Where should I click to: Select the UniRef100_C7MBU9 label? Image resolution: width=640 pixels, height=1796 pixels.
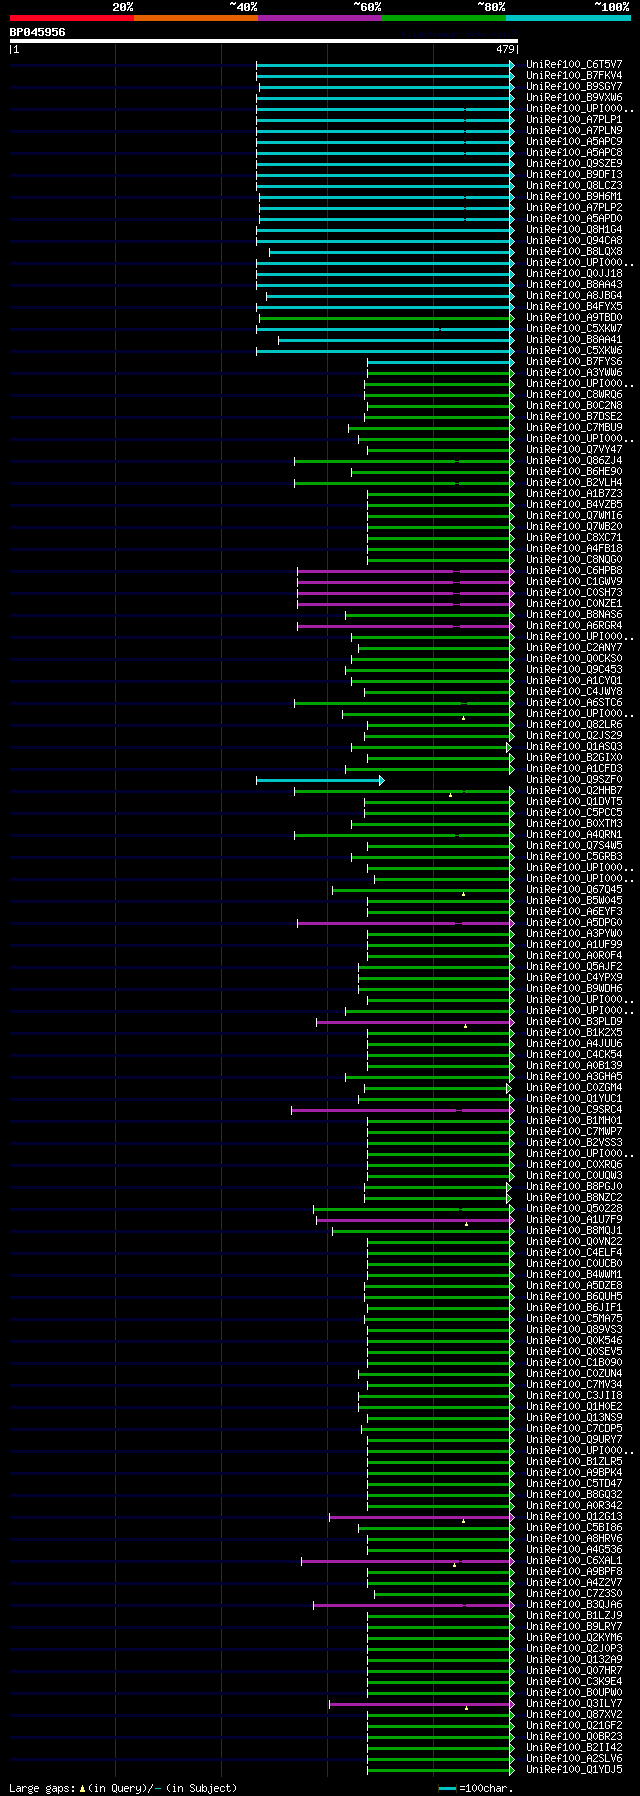tap(574, 428)
